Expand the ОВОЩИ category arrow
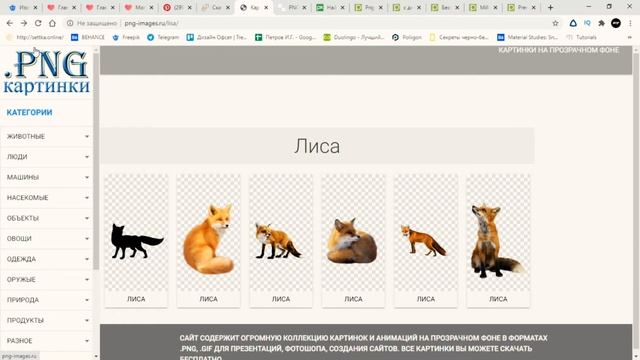 click(x=87, y=238)
